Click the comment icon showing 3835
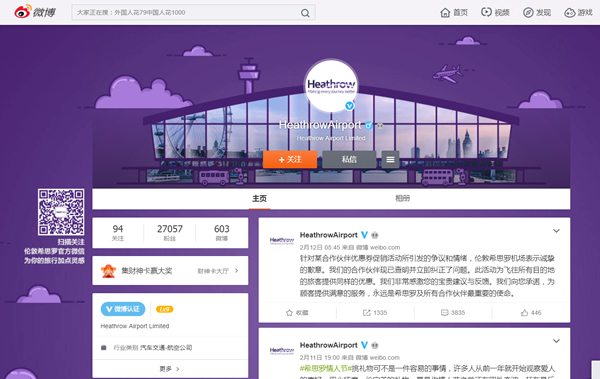The image size is (600, 379). click(444, 313)
